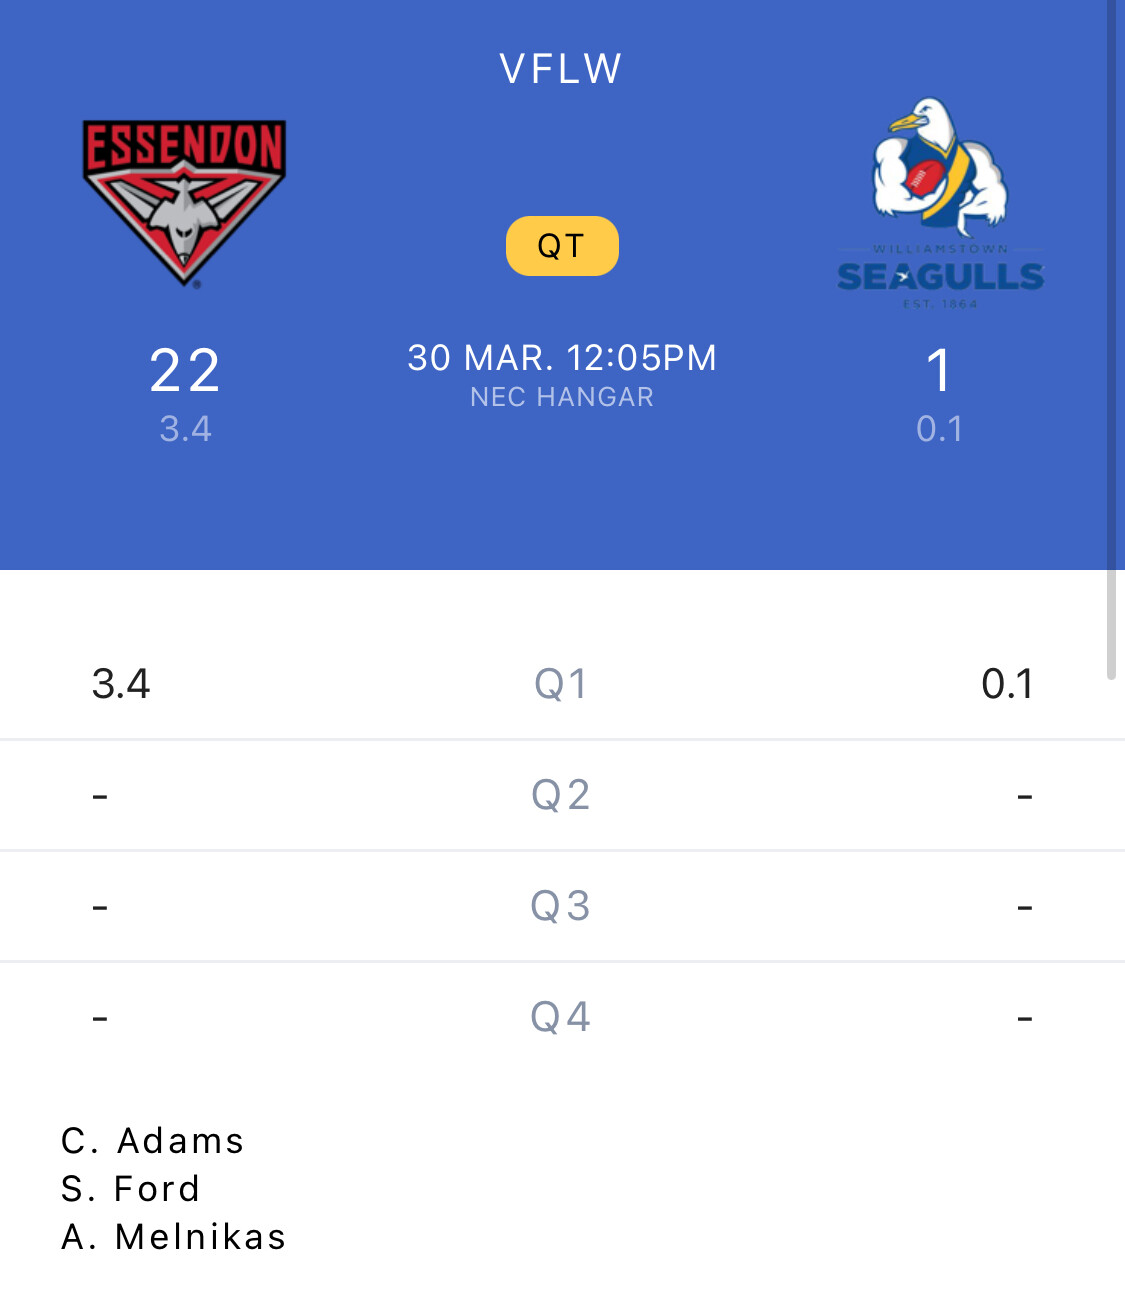Click Essendon's 3.4 tally under total score
Screen dimensions: 1125x1292
(x=186, y=429)
